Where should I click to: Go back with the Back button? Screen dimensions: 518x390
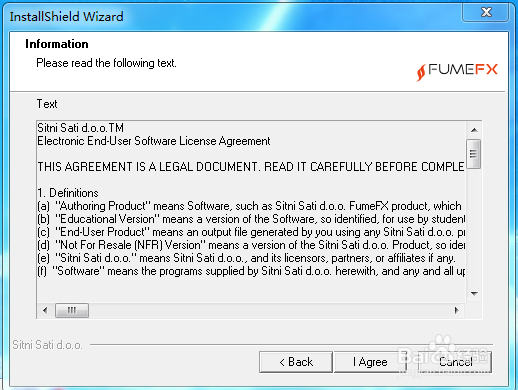click(x=296, y=362)
